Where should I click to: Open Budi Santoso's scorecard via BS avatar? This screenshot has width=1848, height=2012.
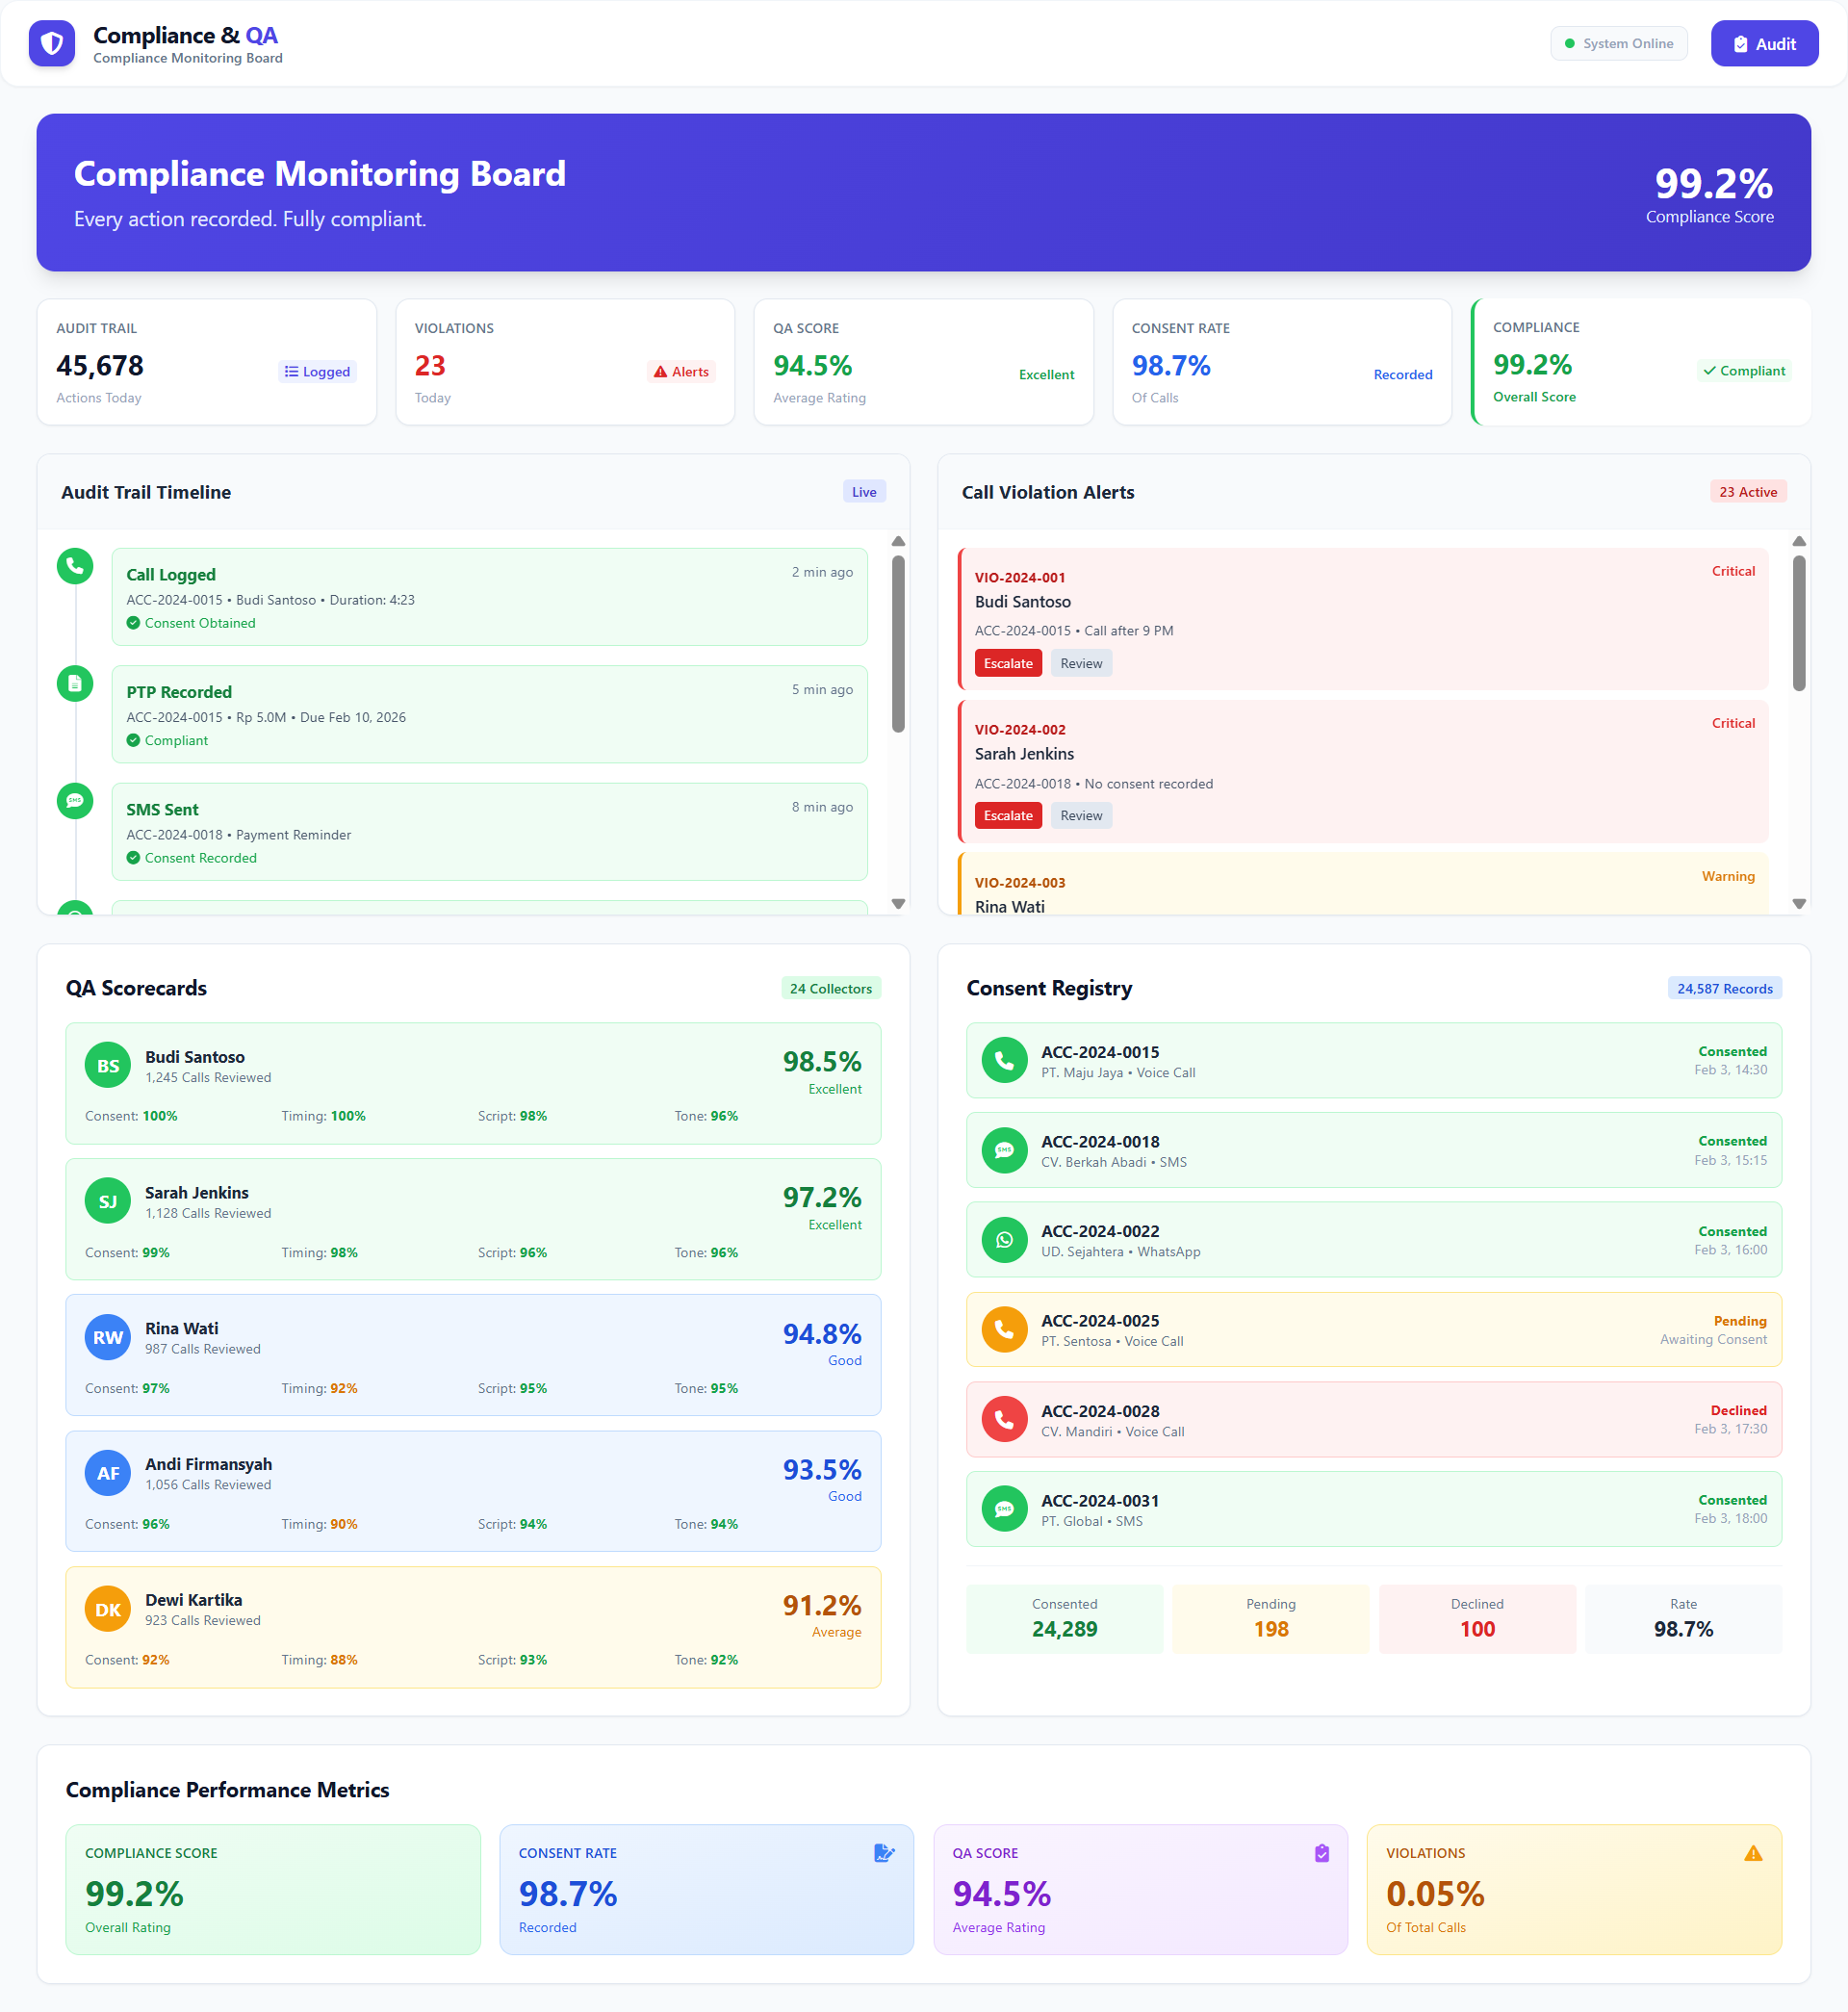(107, 1065)
